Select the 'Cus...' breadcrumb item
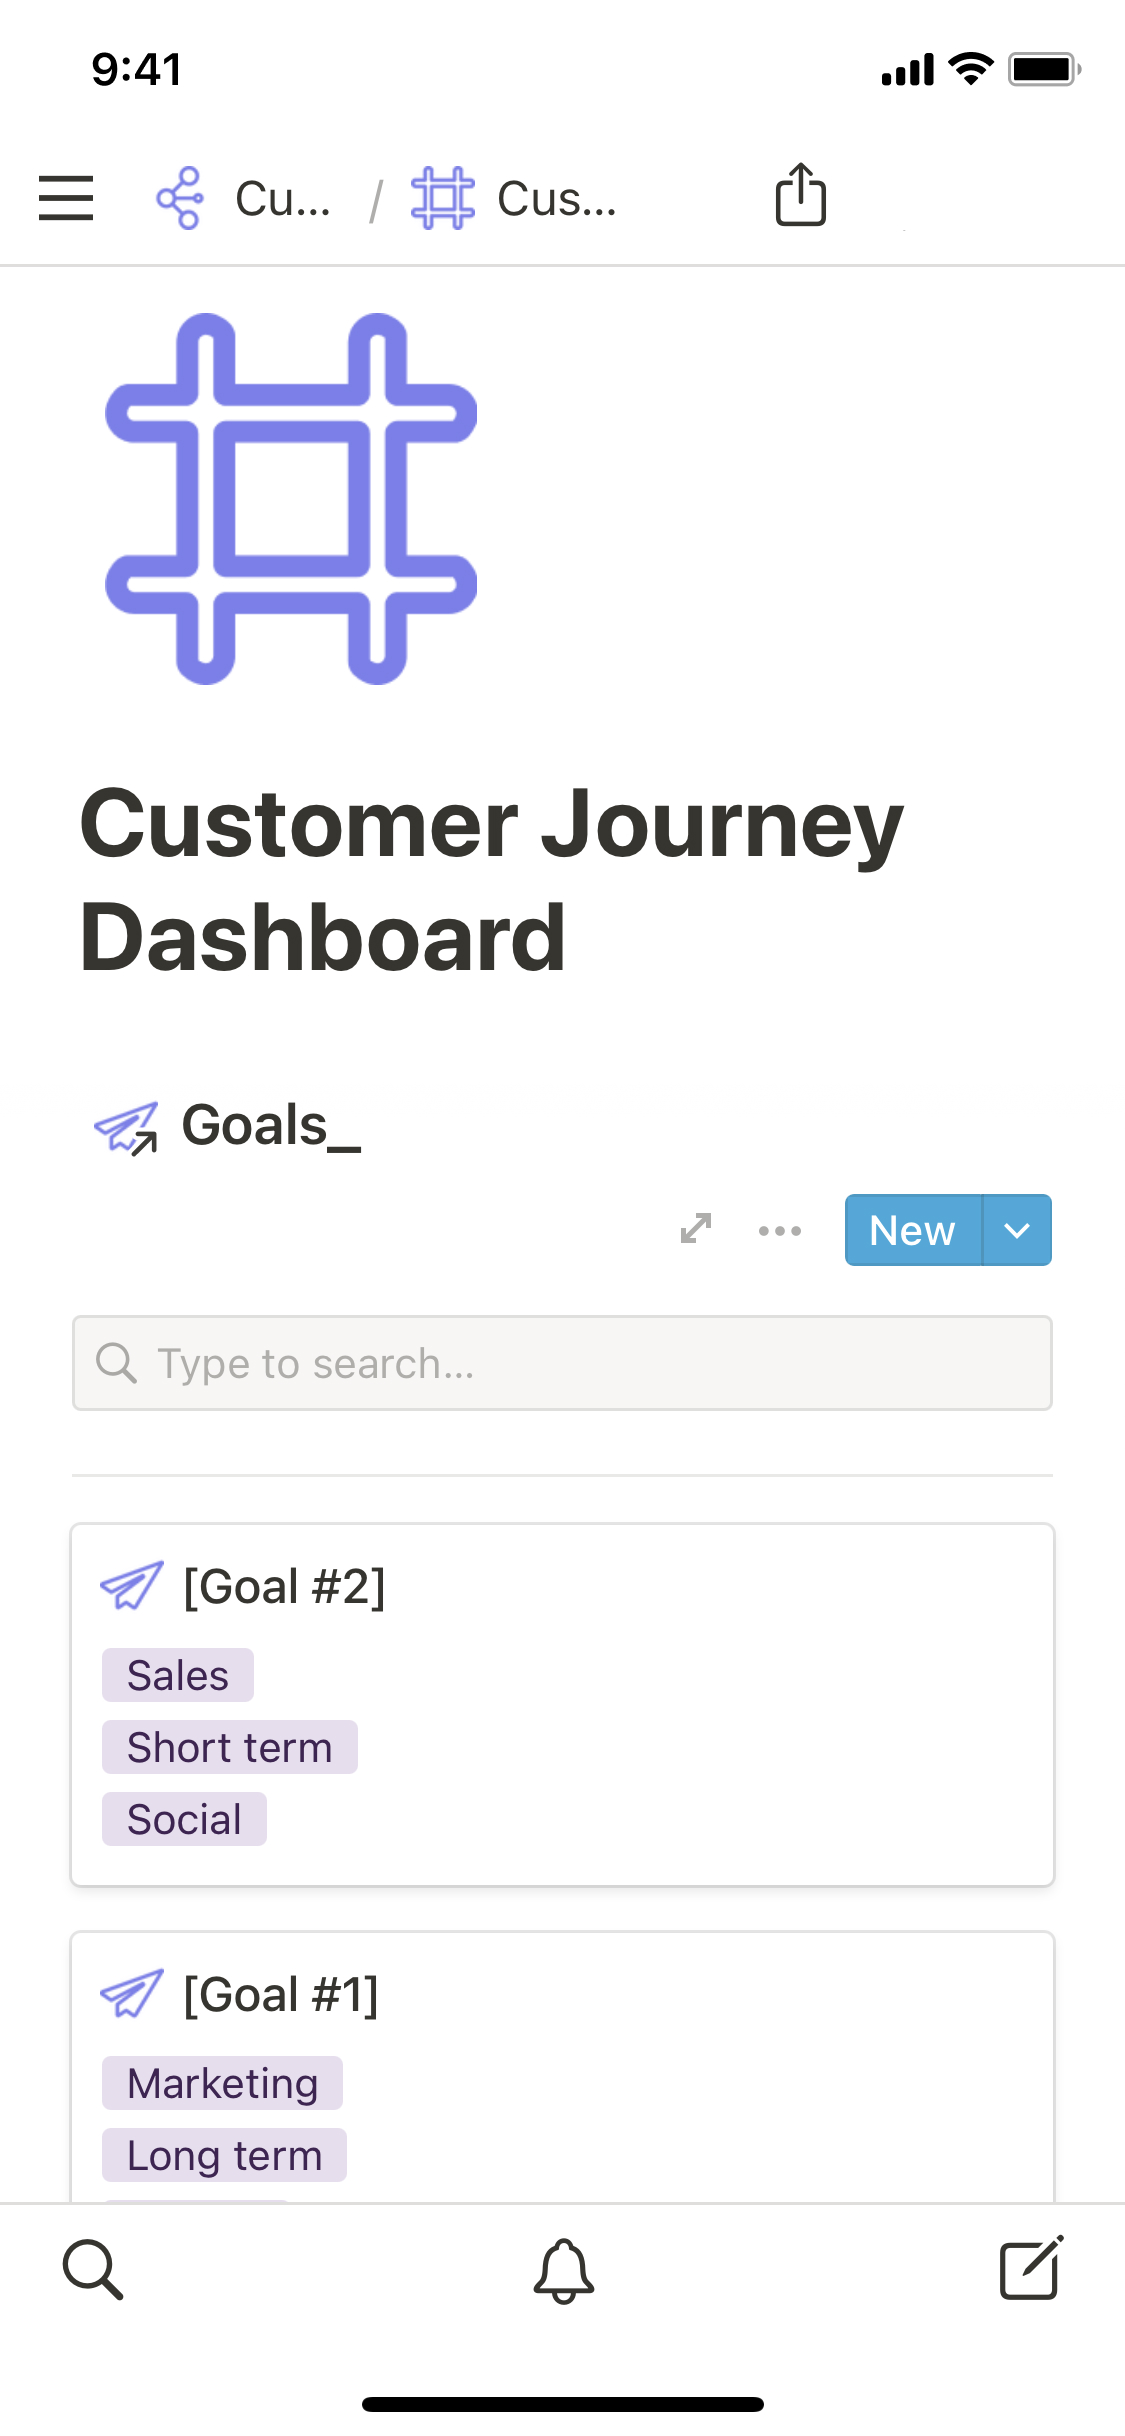The width and height of the screenshot is (1125, 2436). click(x=515, y=198)
